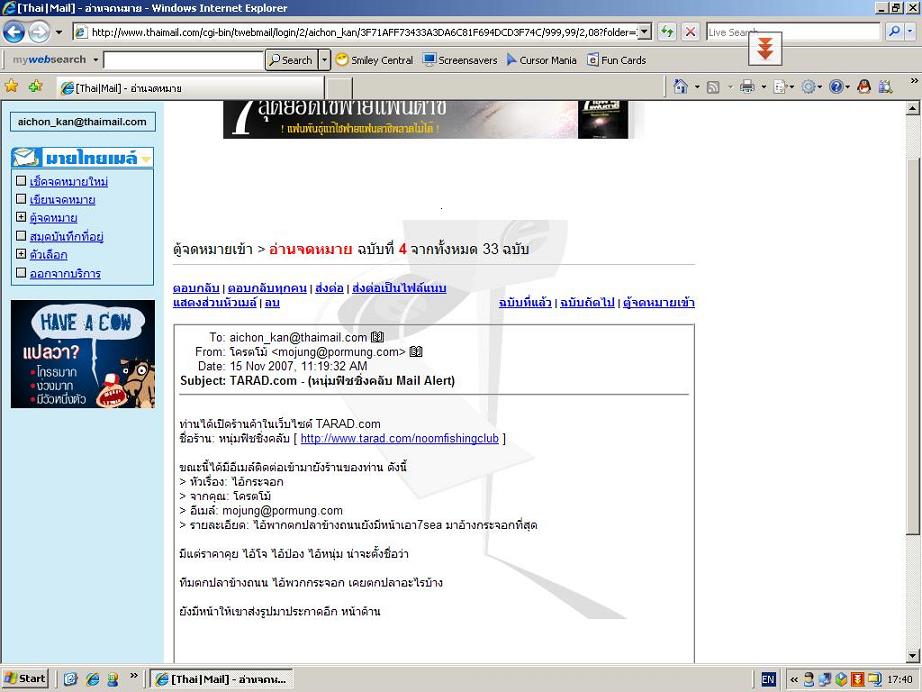
Task: Click the ตอบกลับ reply link
Action: (x=196, y=288)
